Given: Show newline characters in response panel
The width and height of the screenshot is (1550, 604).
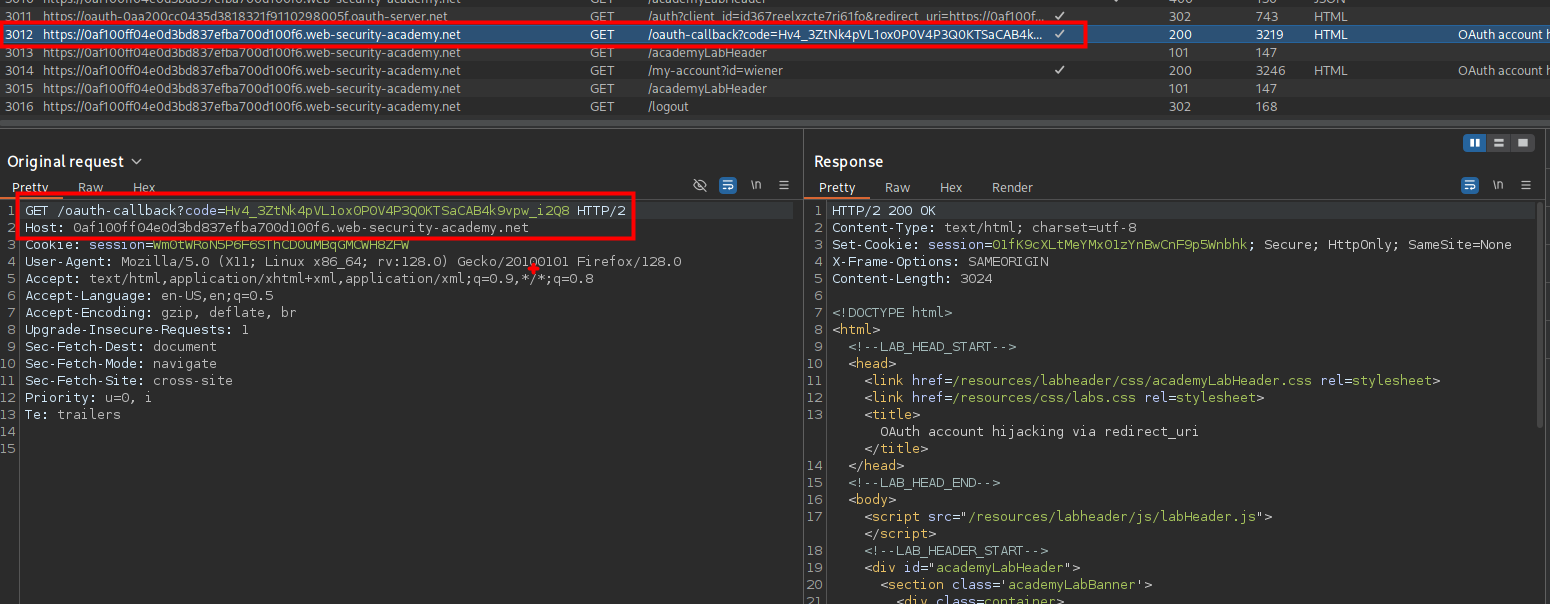Looking at the screenshot, I should (1497, 186).
